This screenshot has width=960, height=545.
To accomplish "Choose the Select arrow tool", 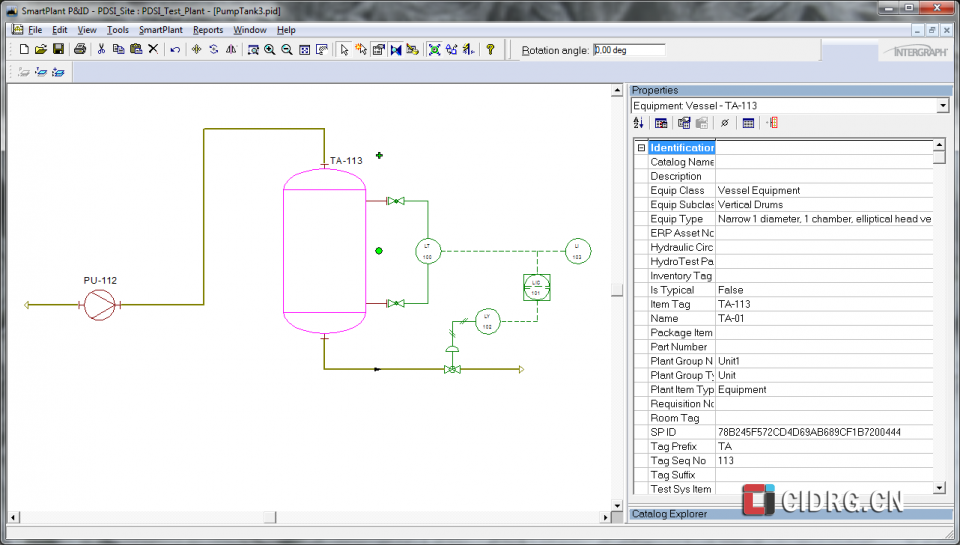I will [344, 50].
